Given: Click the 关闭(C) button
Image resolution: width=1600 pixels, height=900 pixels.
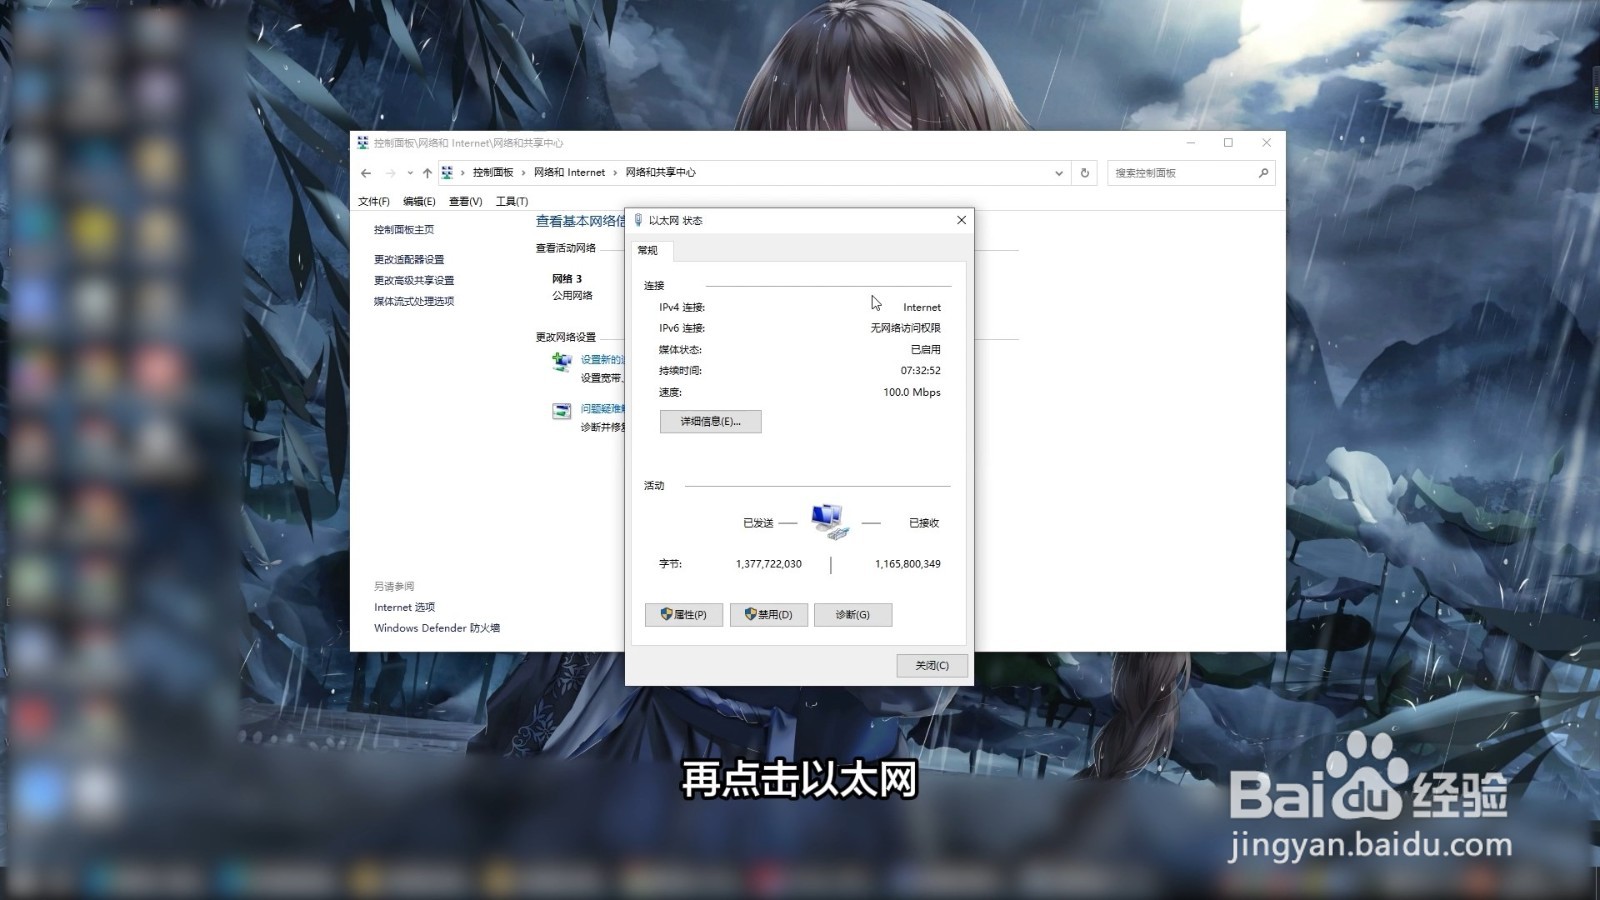Looking at the screenshot, I should 932,665.
